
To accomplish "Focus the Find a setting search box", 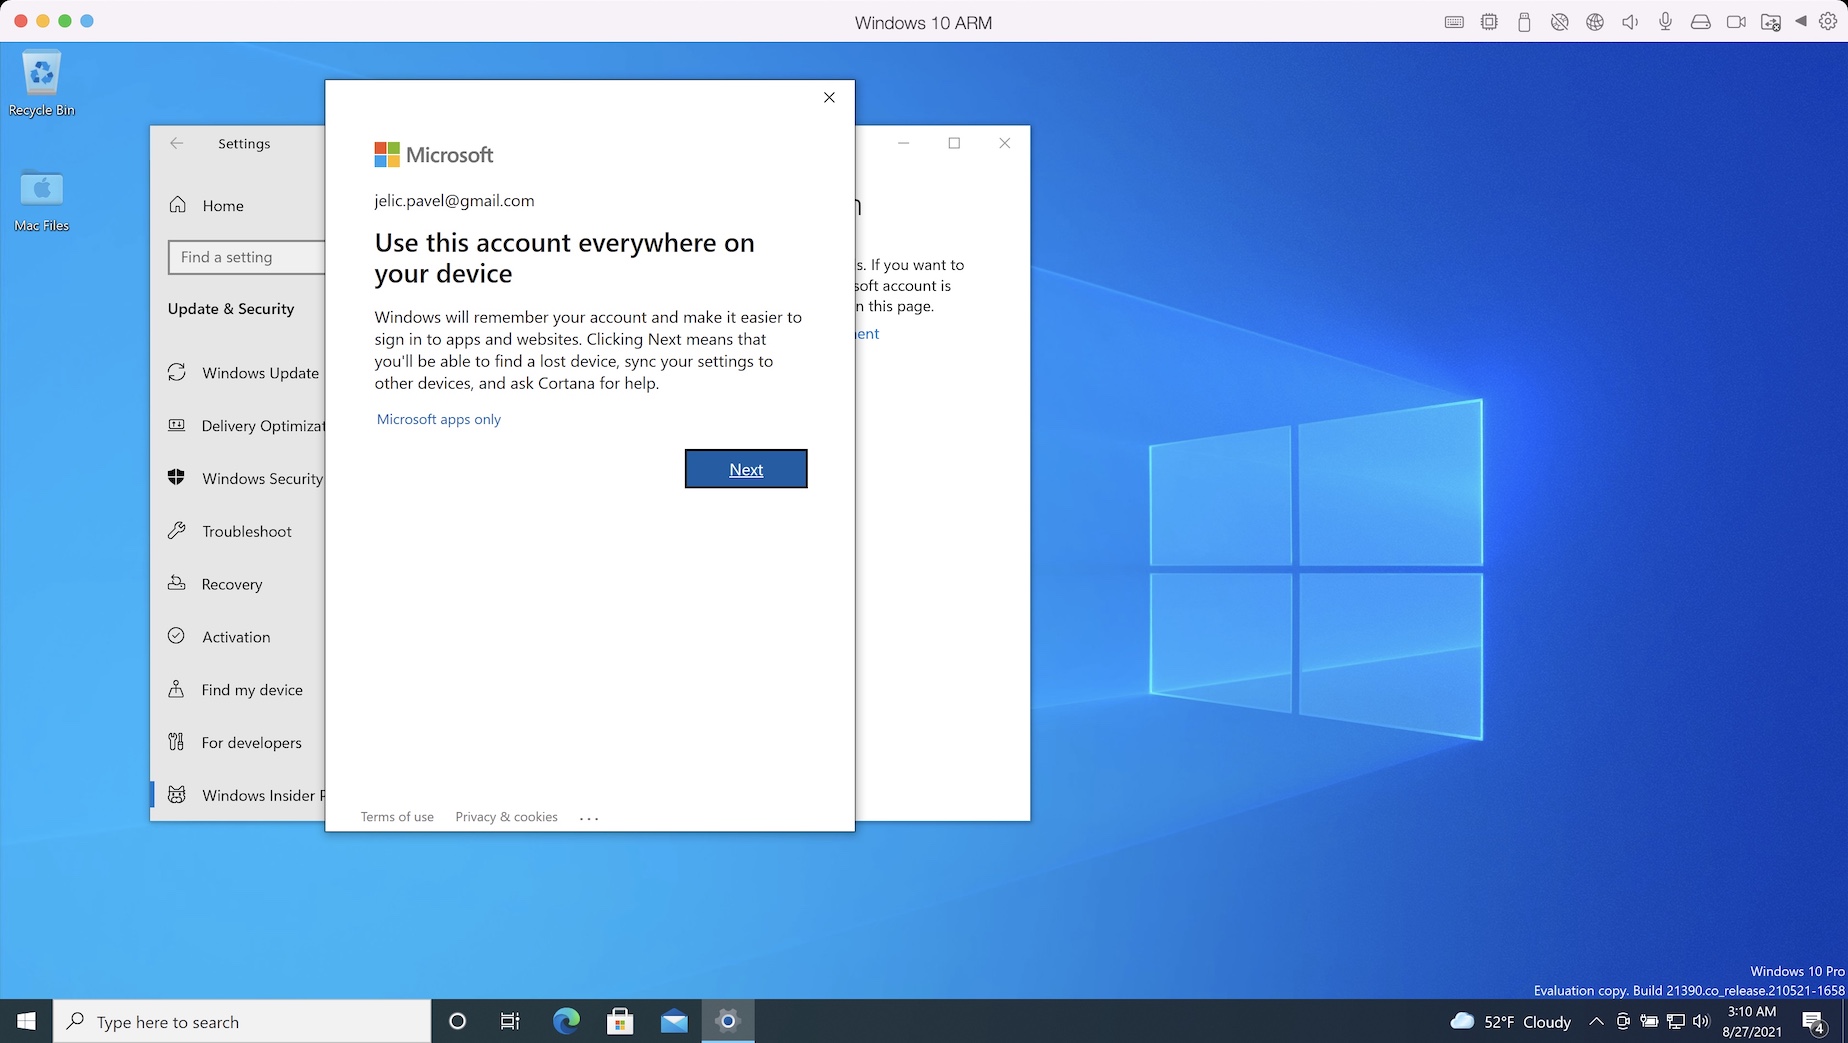I will tap(247, 257).
